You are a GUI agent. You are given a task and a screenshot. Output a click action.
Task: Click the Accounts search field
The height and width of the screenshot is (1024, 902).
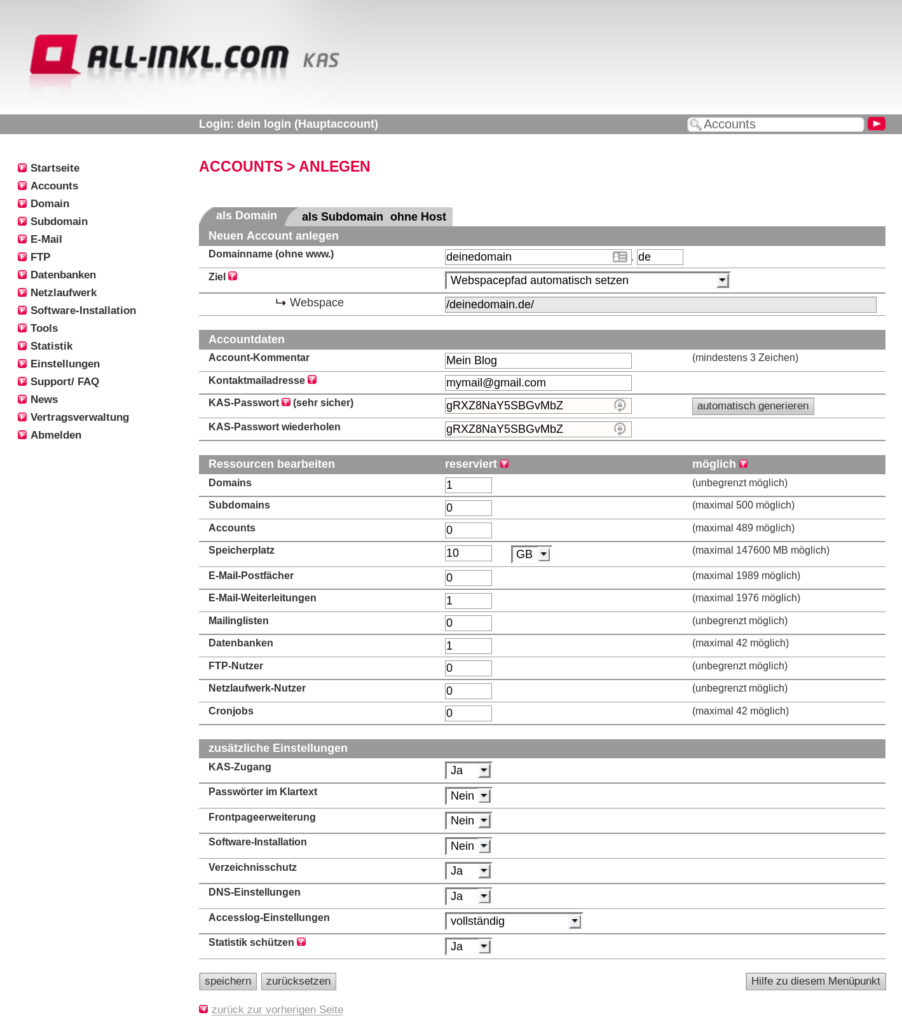775,124
